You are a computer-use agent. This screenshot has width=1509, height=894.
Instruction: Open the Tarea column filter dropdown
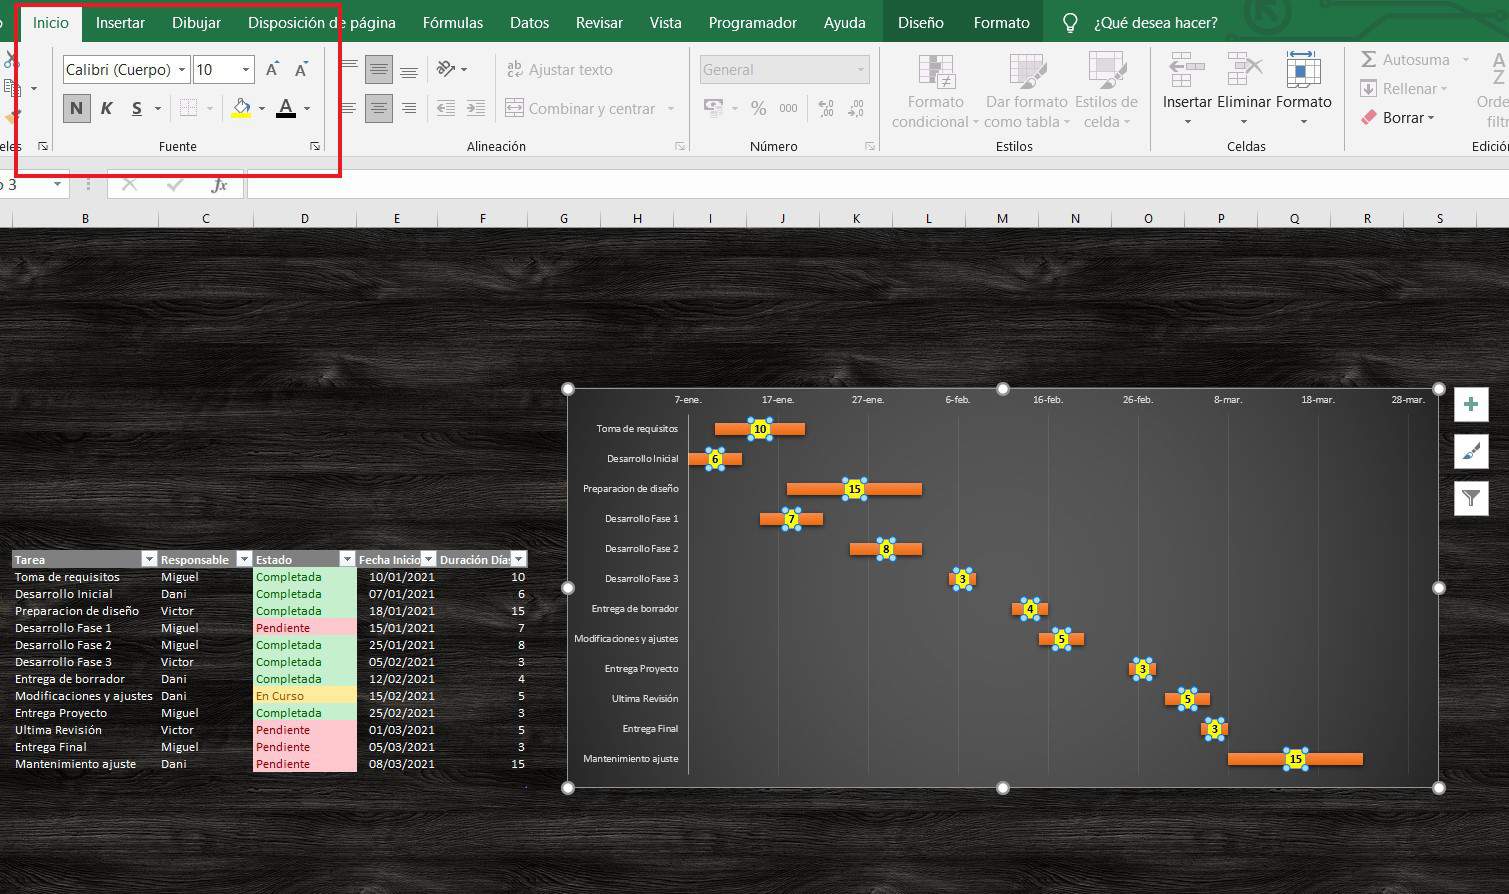point(149,559)
